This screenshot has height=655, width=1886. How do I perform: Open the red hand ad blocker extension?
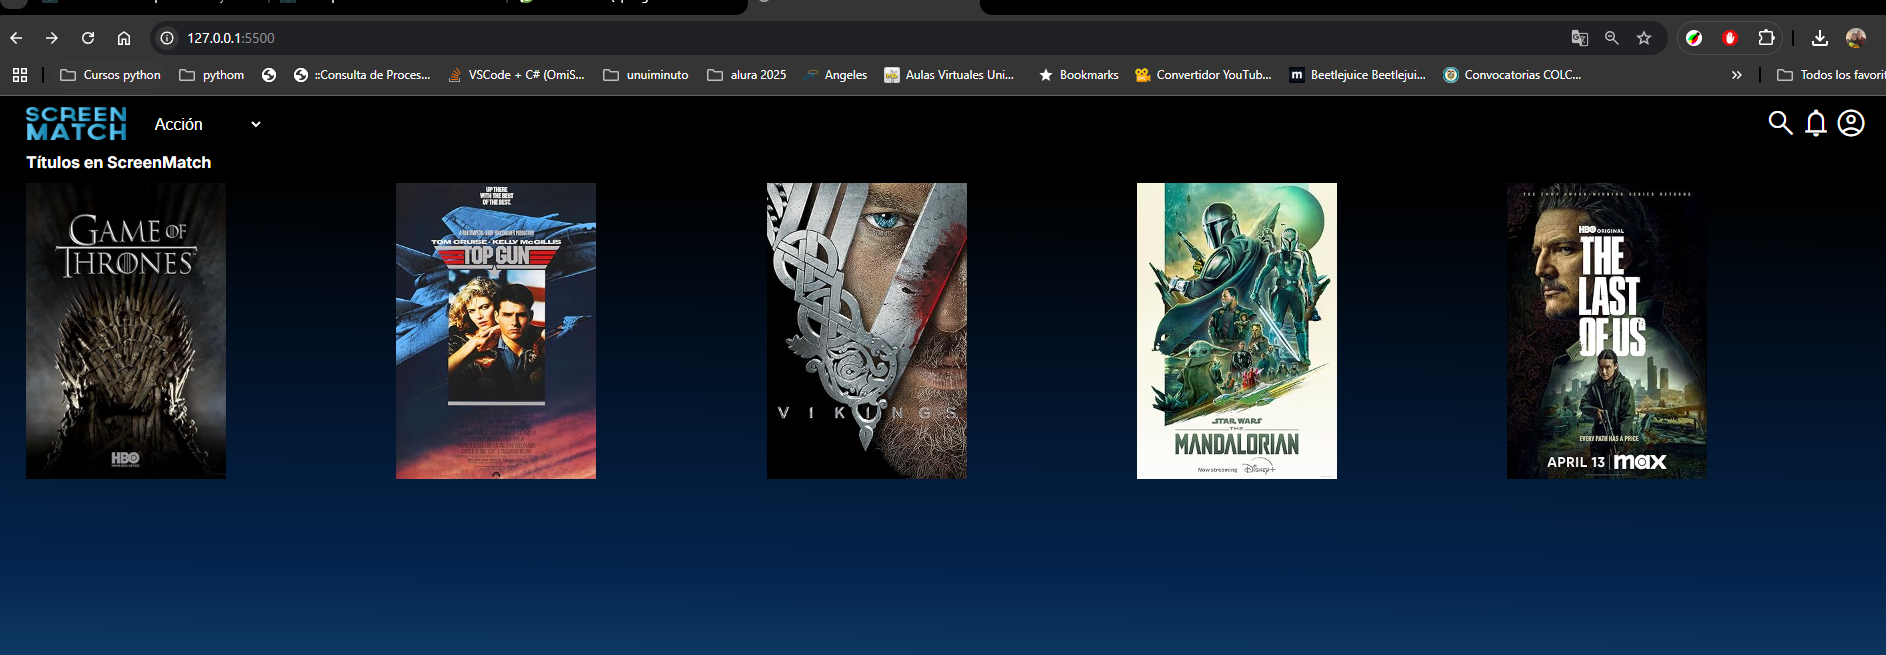1730,38
